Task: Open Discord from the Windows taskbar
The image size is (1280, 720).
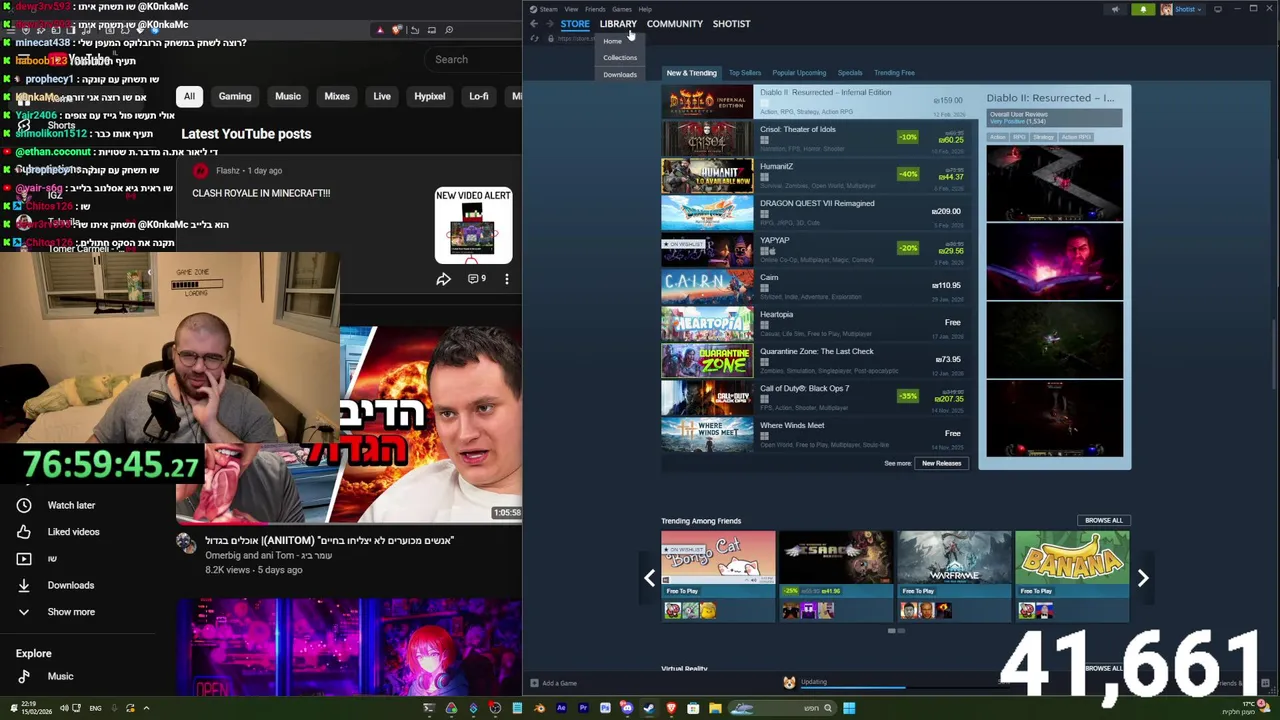Action: (x=627, y=708)
